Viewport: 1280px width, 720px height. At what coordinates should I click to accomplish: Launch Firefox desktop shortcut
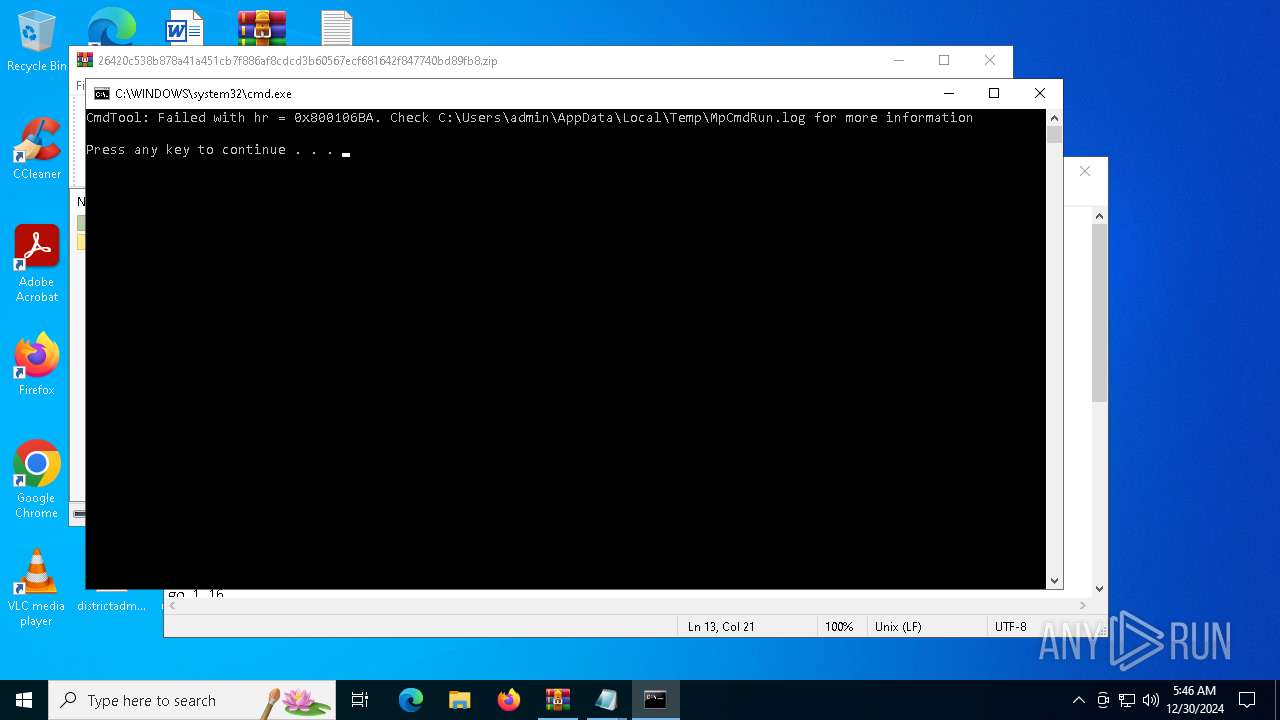(37, 364)
